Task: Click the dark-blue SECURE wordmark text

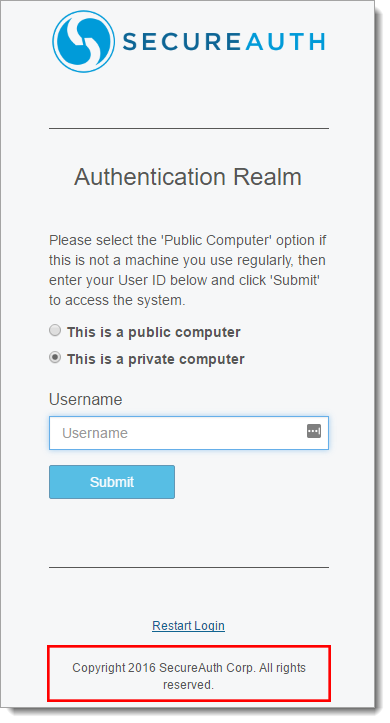Action: point(181,42)
